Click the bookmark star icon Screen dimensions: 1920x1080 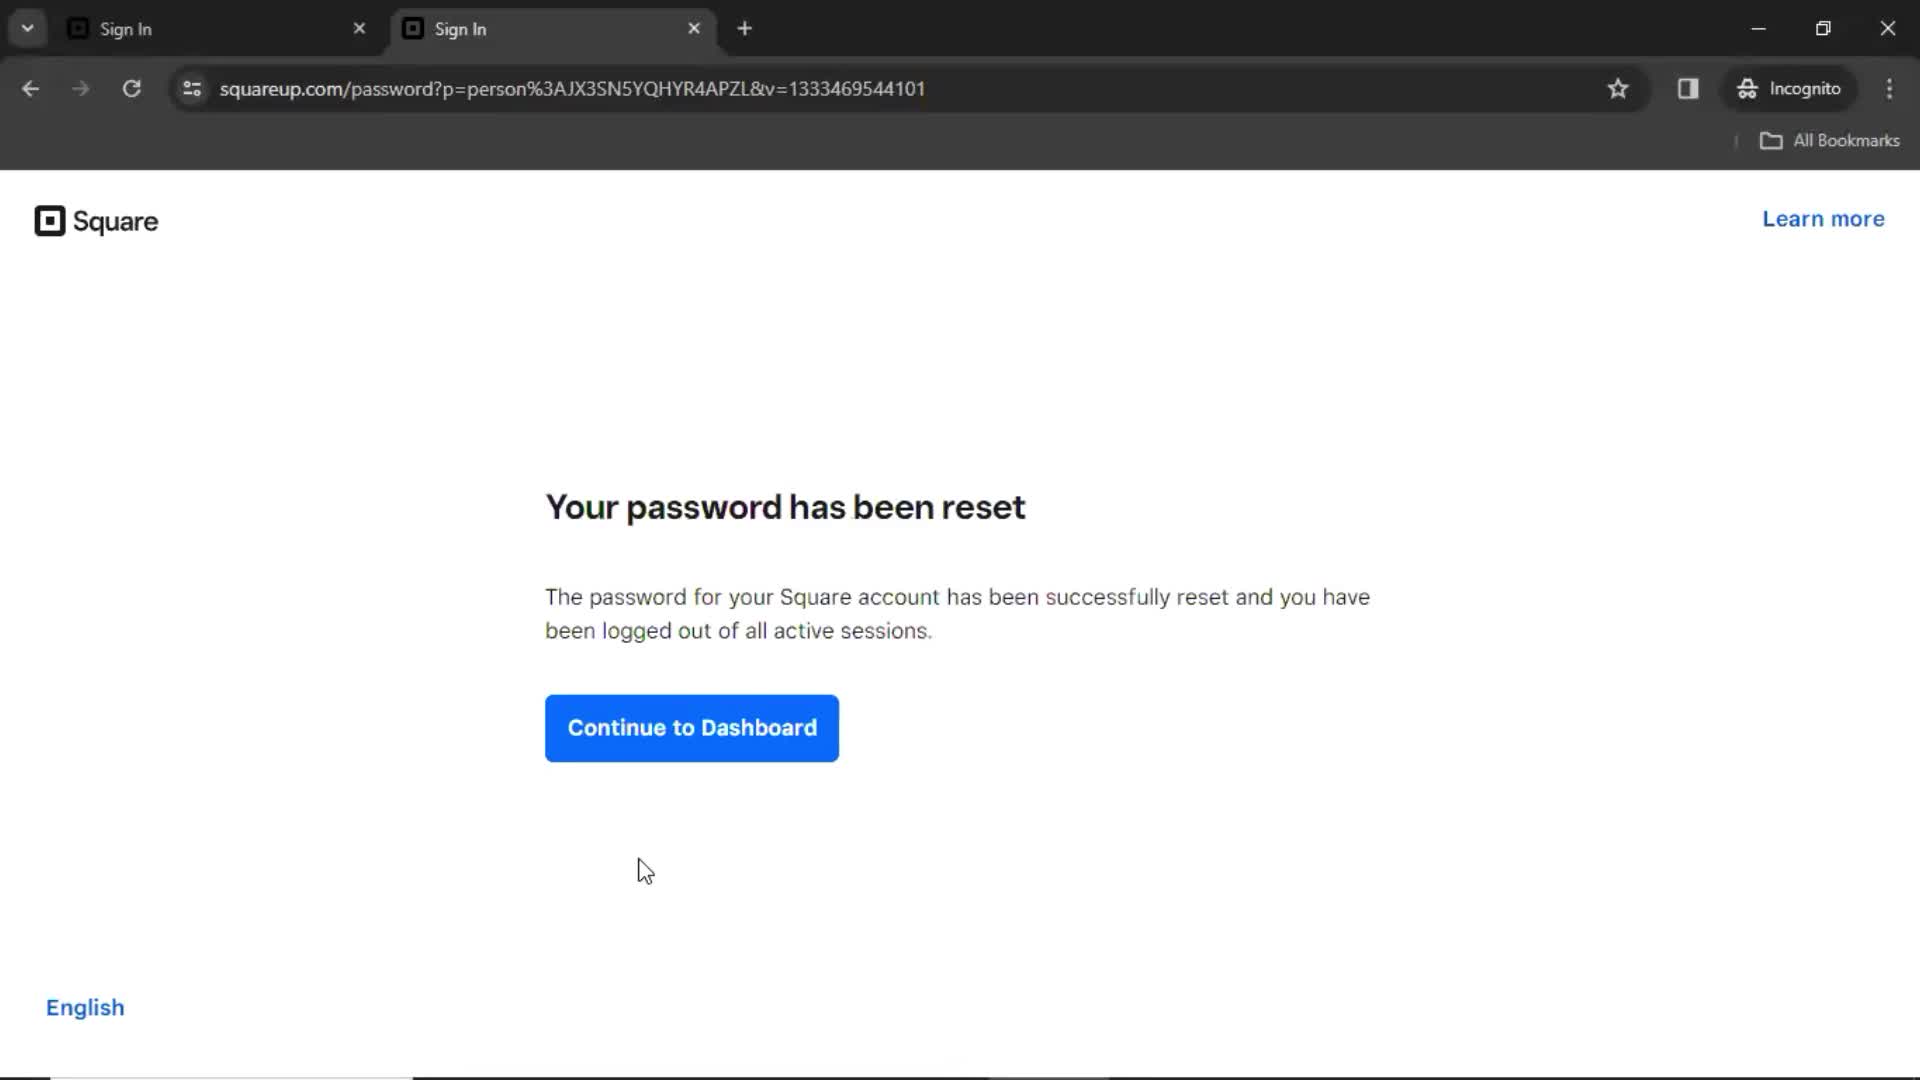coord(1619,90)
